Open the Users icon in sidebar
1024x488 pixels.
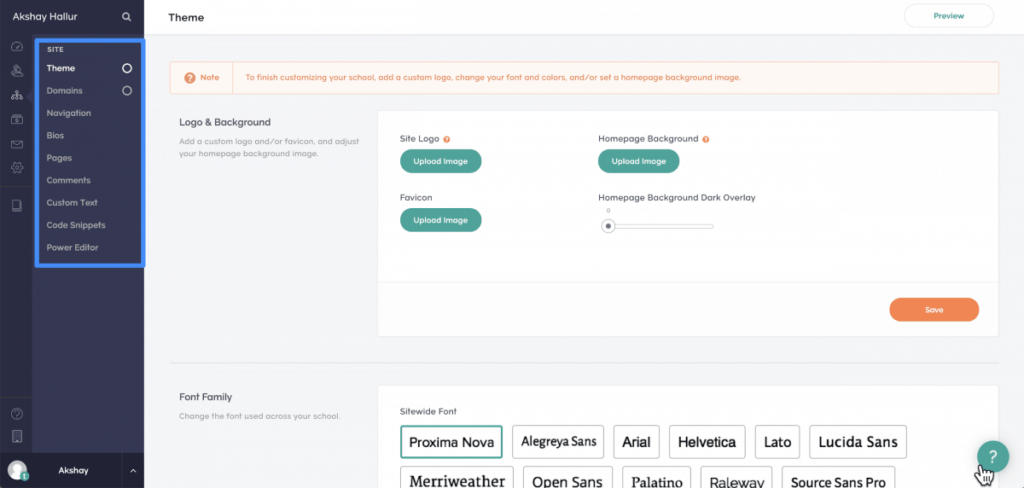click(17, 71)
